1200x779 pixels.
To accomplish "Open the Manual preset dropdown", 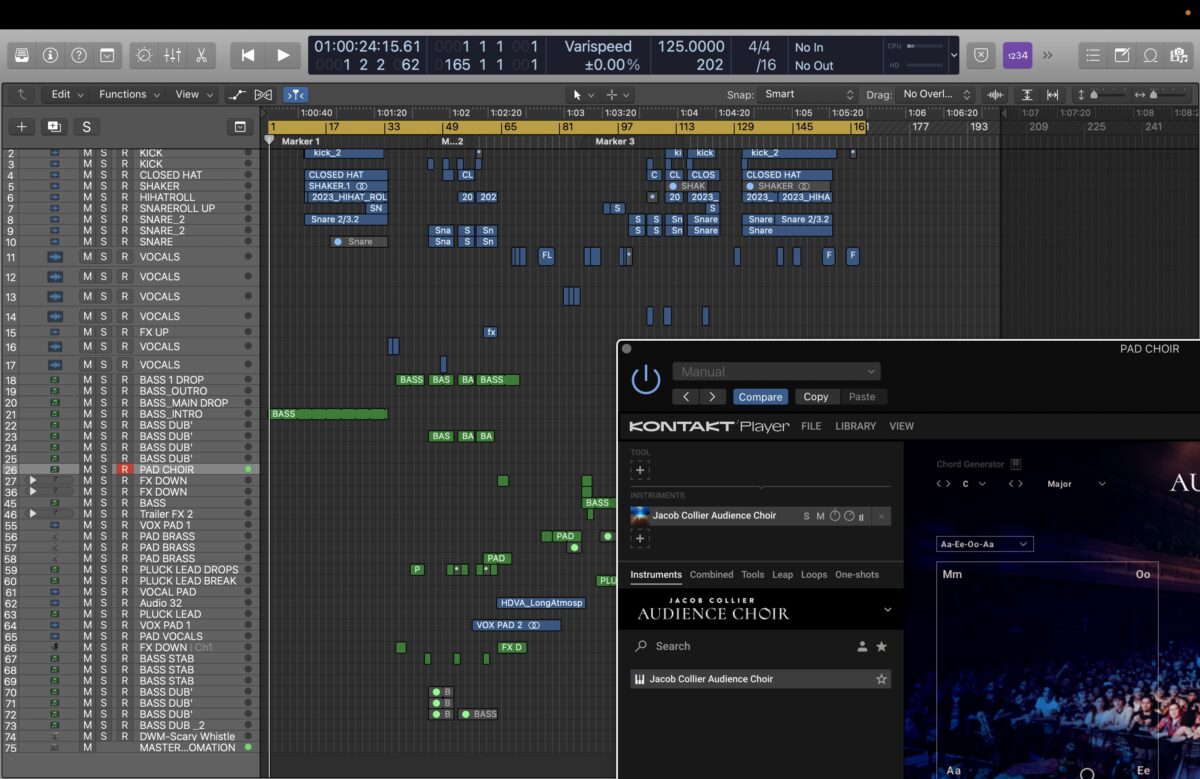I will coord(774,371).
